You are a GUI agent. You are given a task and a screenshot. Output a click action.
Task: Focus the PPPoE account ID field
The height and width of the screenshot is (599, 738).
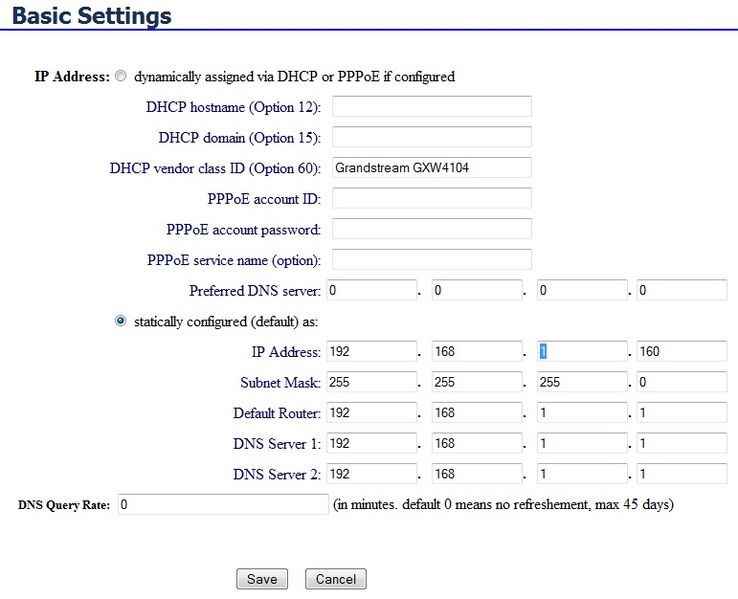click(431, 198)
